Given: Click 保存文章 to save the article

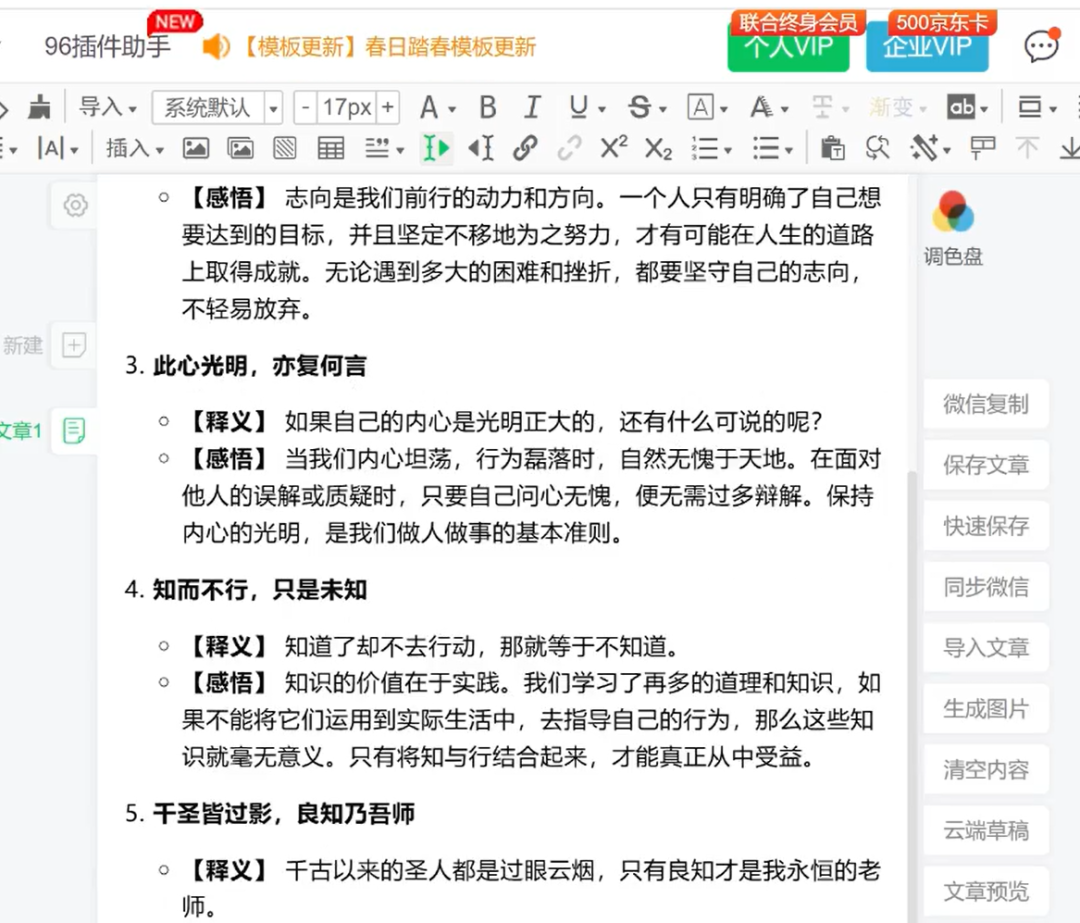Looking at the screenshot, I should (x=986, y=465).
